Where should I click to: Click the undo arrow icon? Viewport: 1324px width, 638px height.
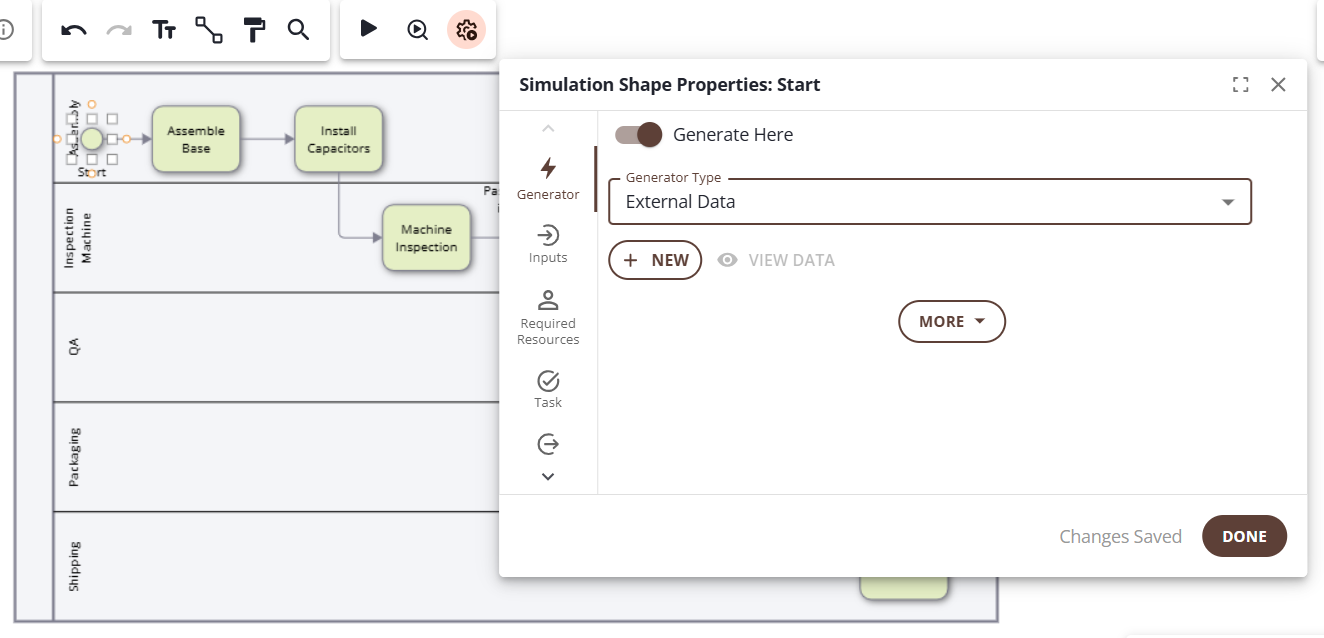(74, 30)
